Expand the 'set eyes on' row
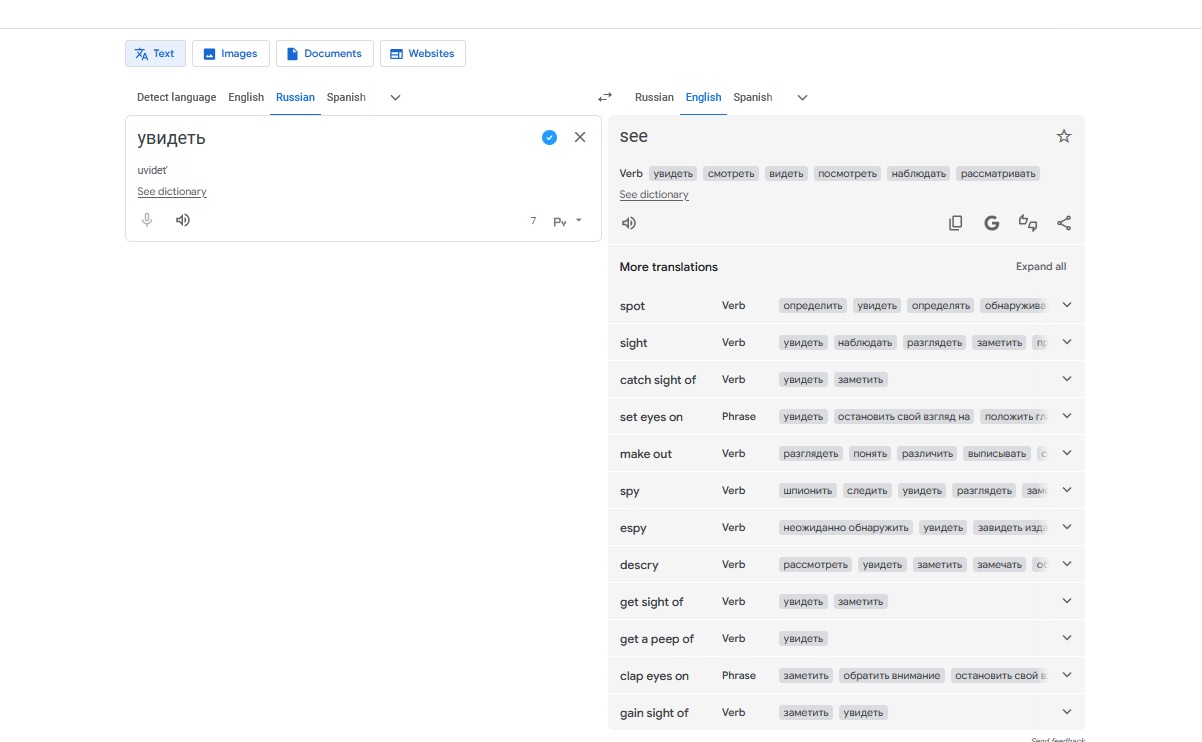Screen dimensions: 1202x742 click(1067, 416)
